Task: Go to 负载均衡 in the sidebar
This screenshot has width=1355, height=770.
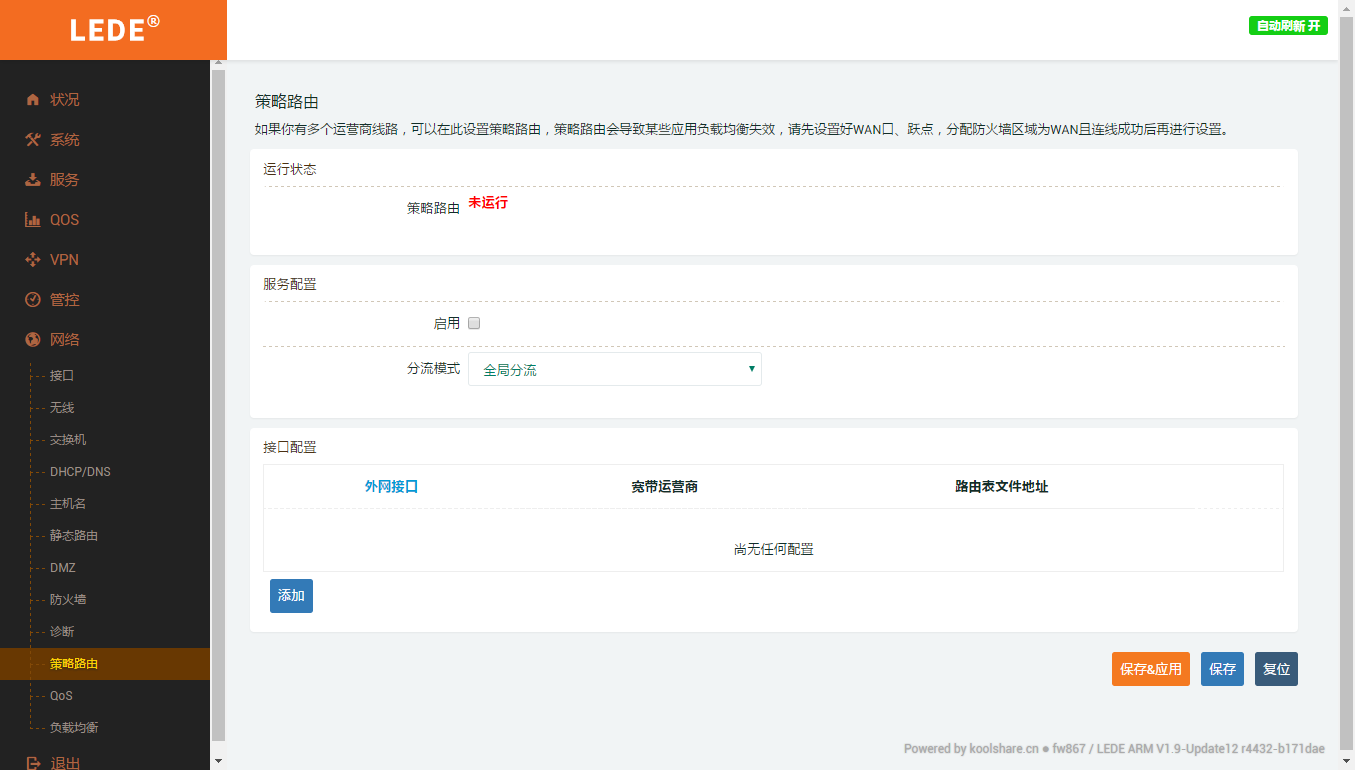Action: tap(74, 728)
